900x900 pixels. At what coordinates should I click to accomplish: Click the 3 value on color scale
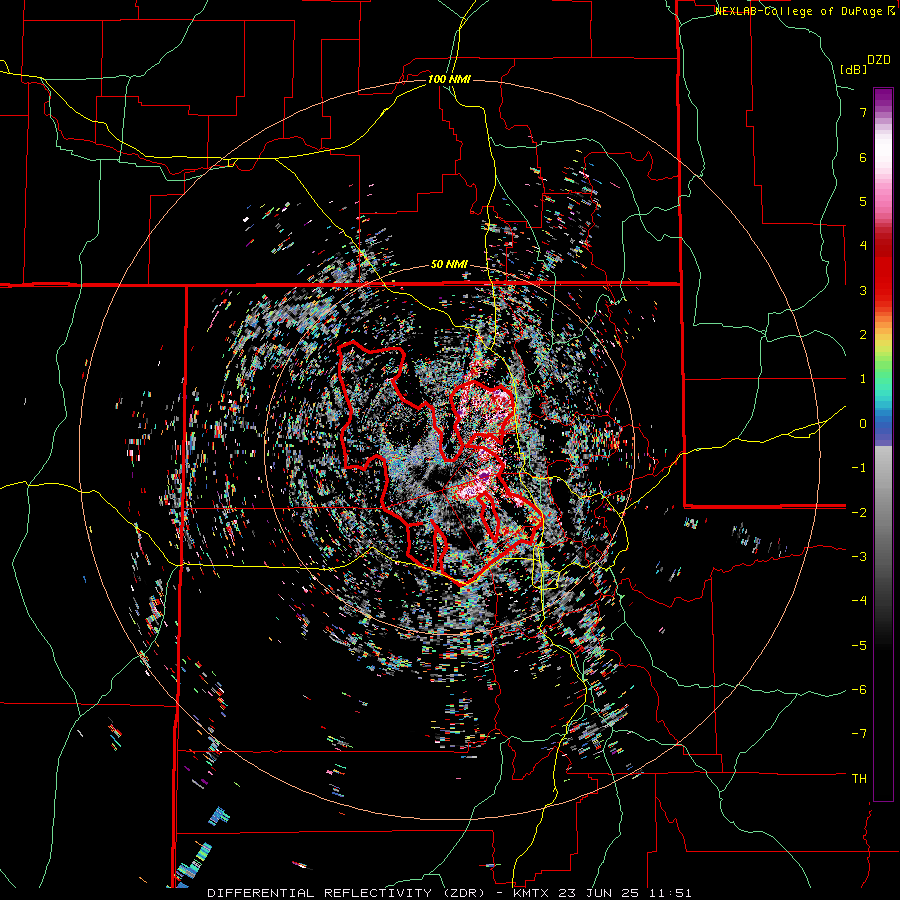(x=863, y=290)
